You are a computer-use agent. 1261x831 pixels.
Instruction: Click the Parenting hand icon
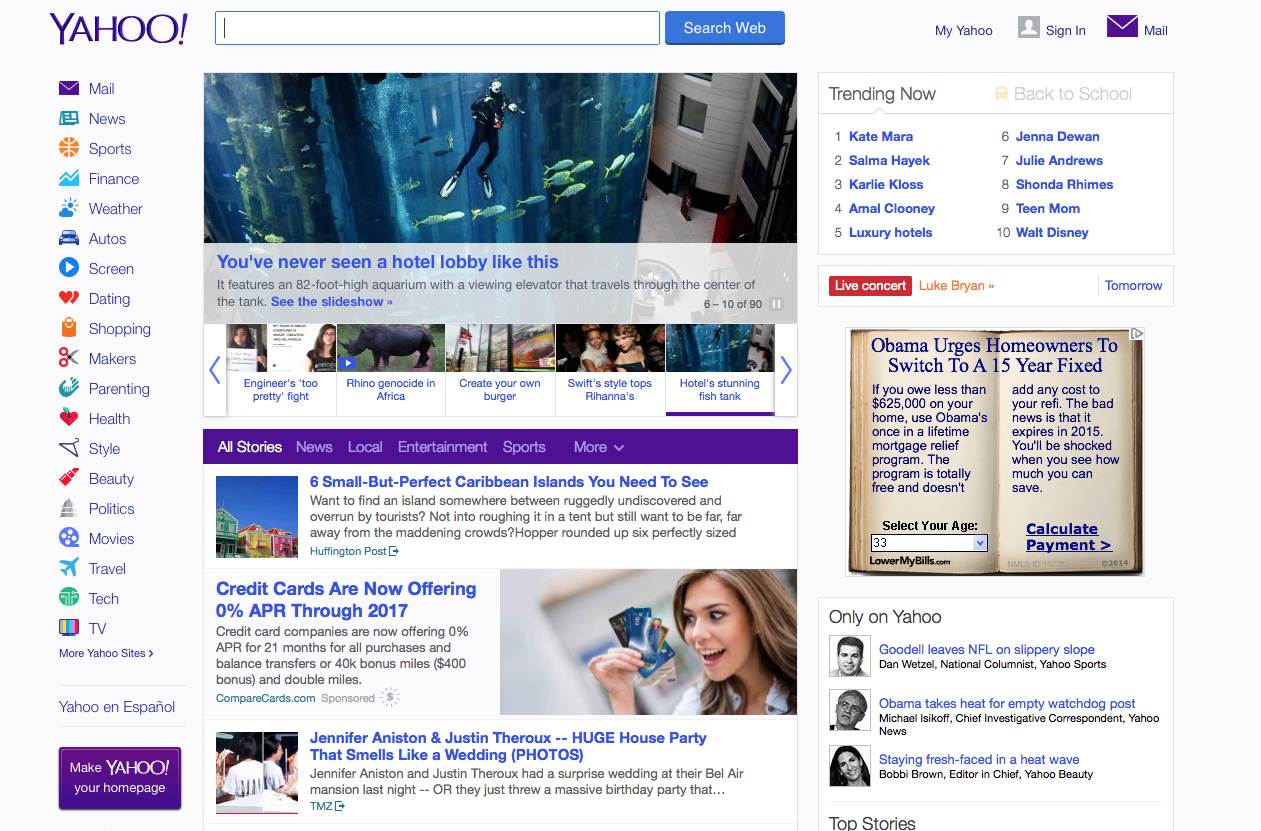point(69,388)
